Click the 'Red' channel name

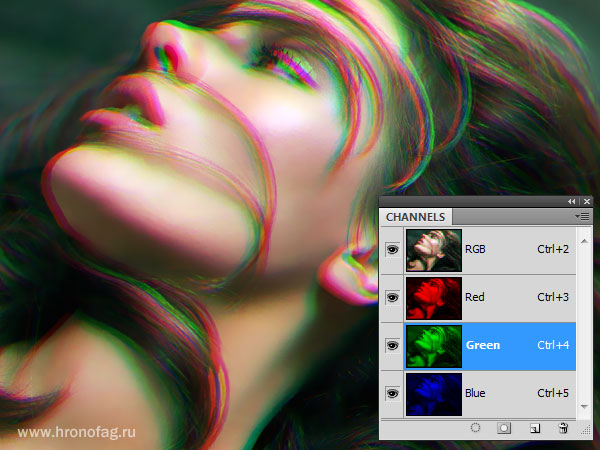[475, 297]
